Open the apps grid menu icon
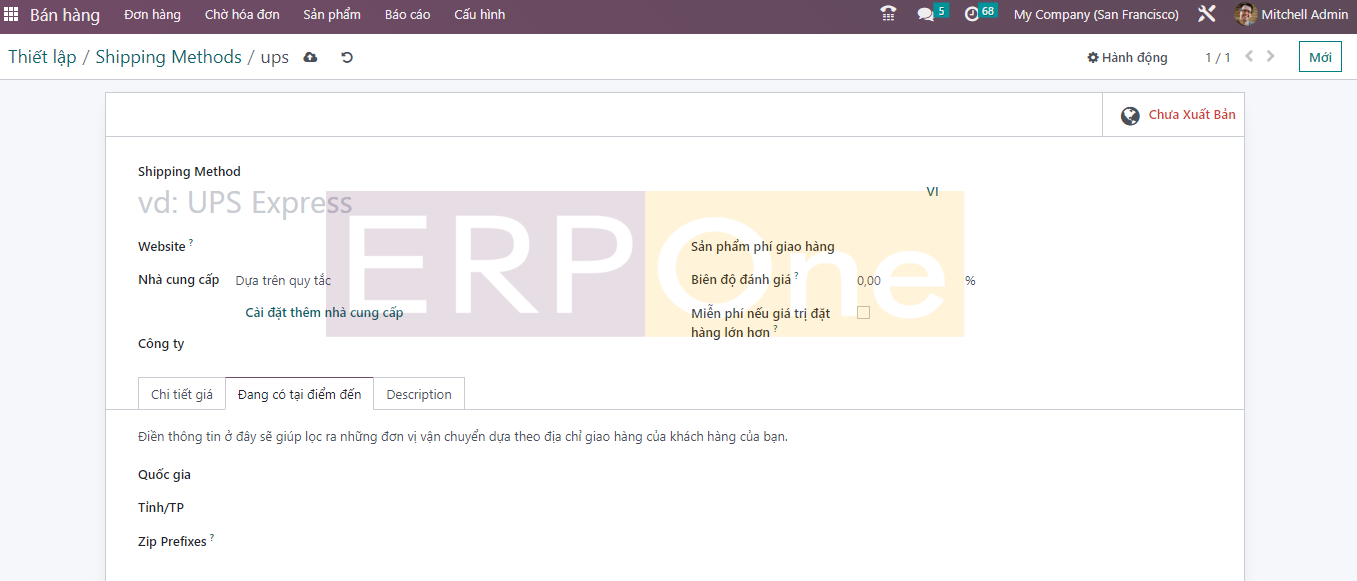1357x581 pixels. (11, 15)
